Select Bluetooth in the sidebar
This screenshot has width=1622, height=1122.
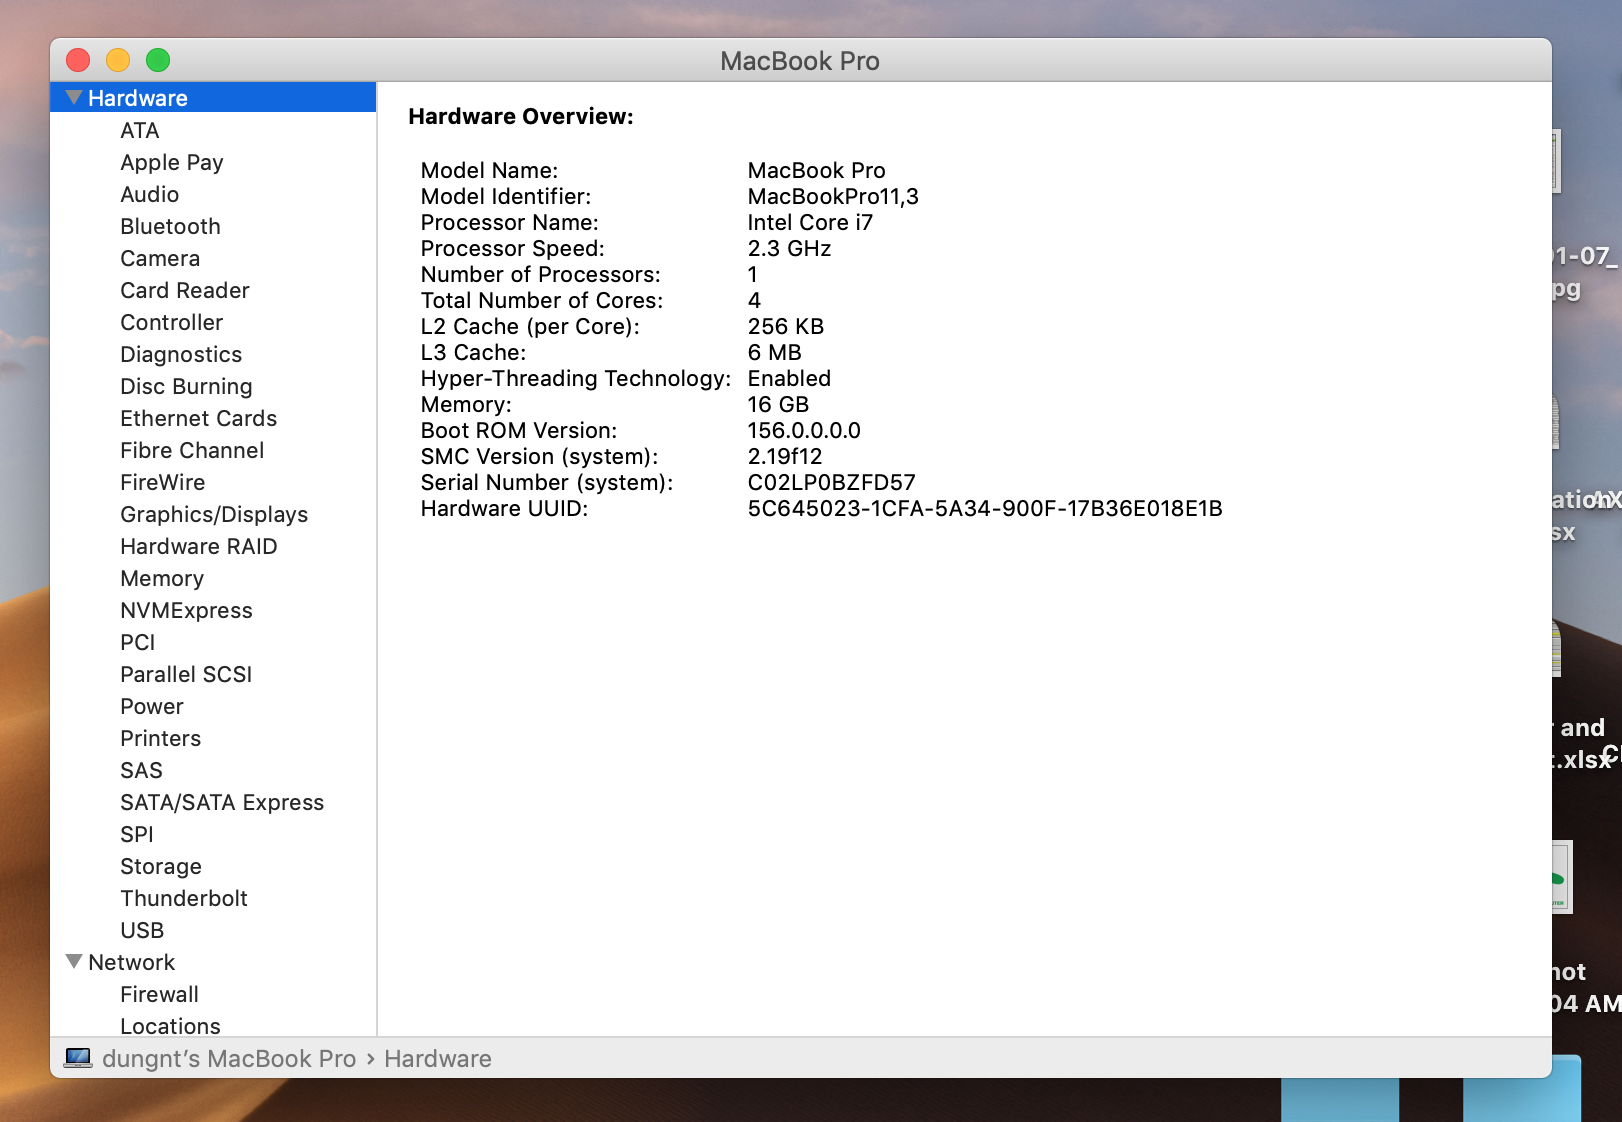170,227
